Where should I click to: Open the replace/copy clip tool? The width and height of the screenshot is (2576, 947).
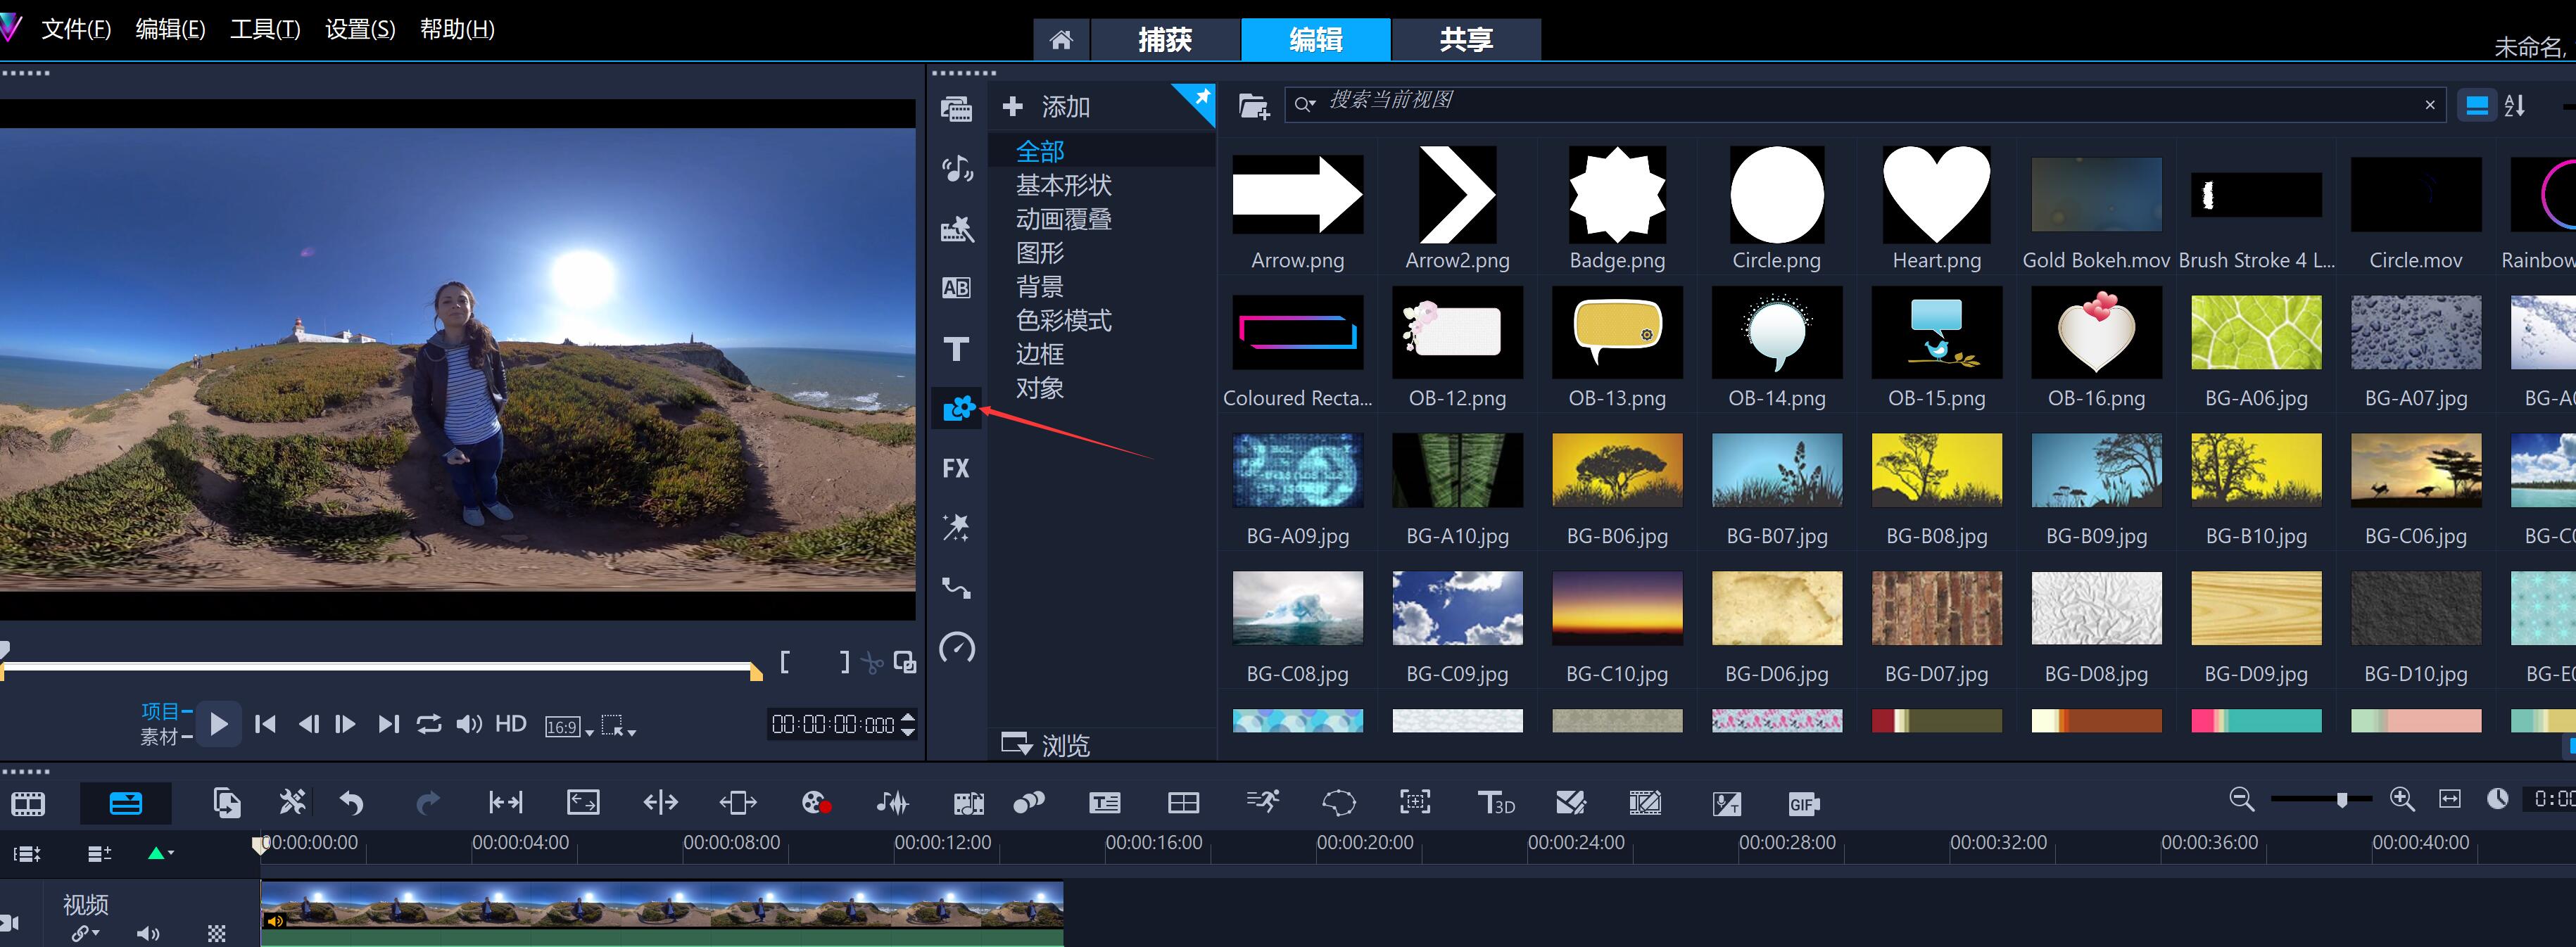click(227, 802)
